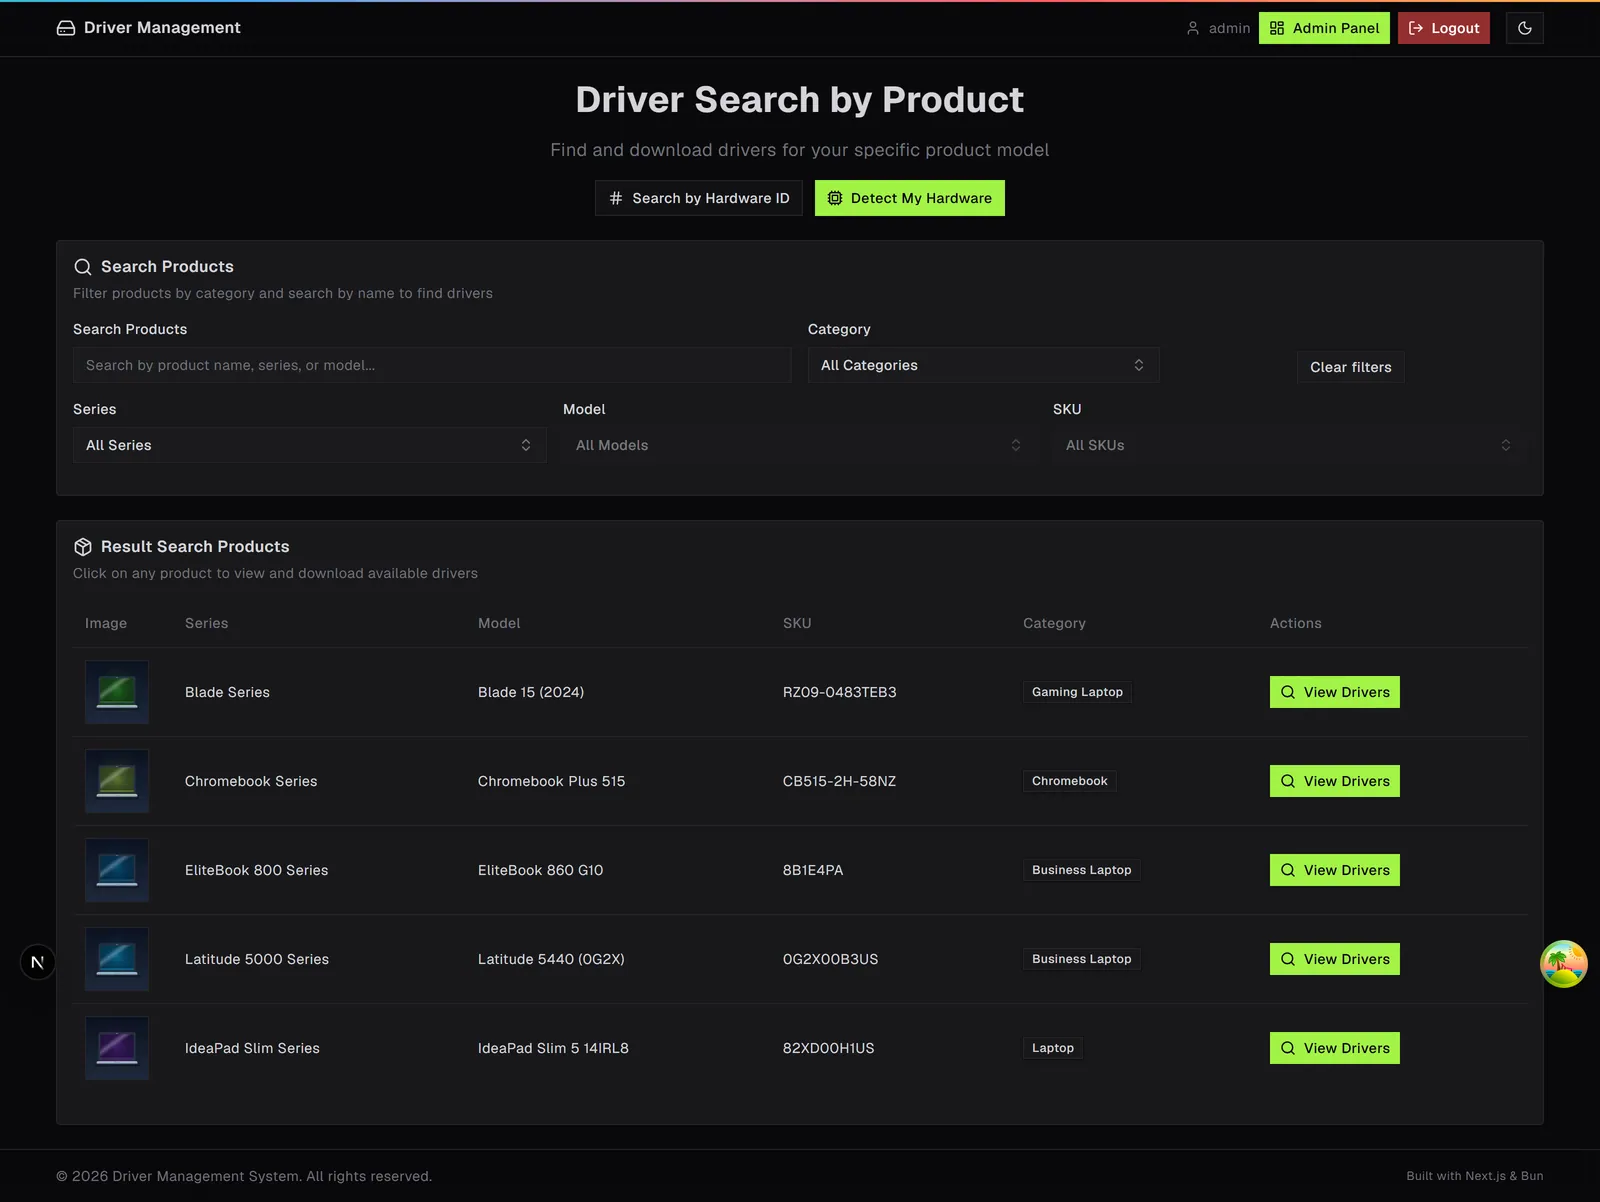Click the box icon beside Result Search Products
Image resolution: width=1600 pixels, height=1202 pixels.
(x=83, y=547)
